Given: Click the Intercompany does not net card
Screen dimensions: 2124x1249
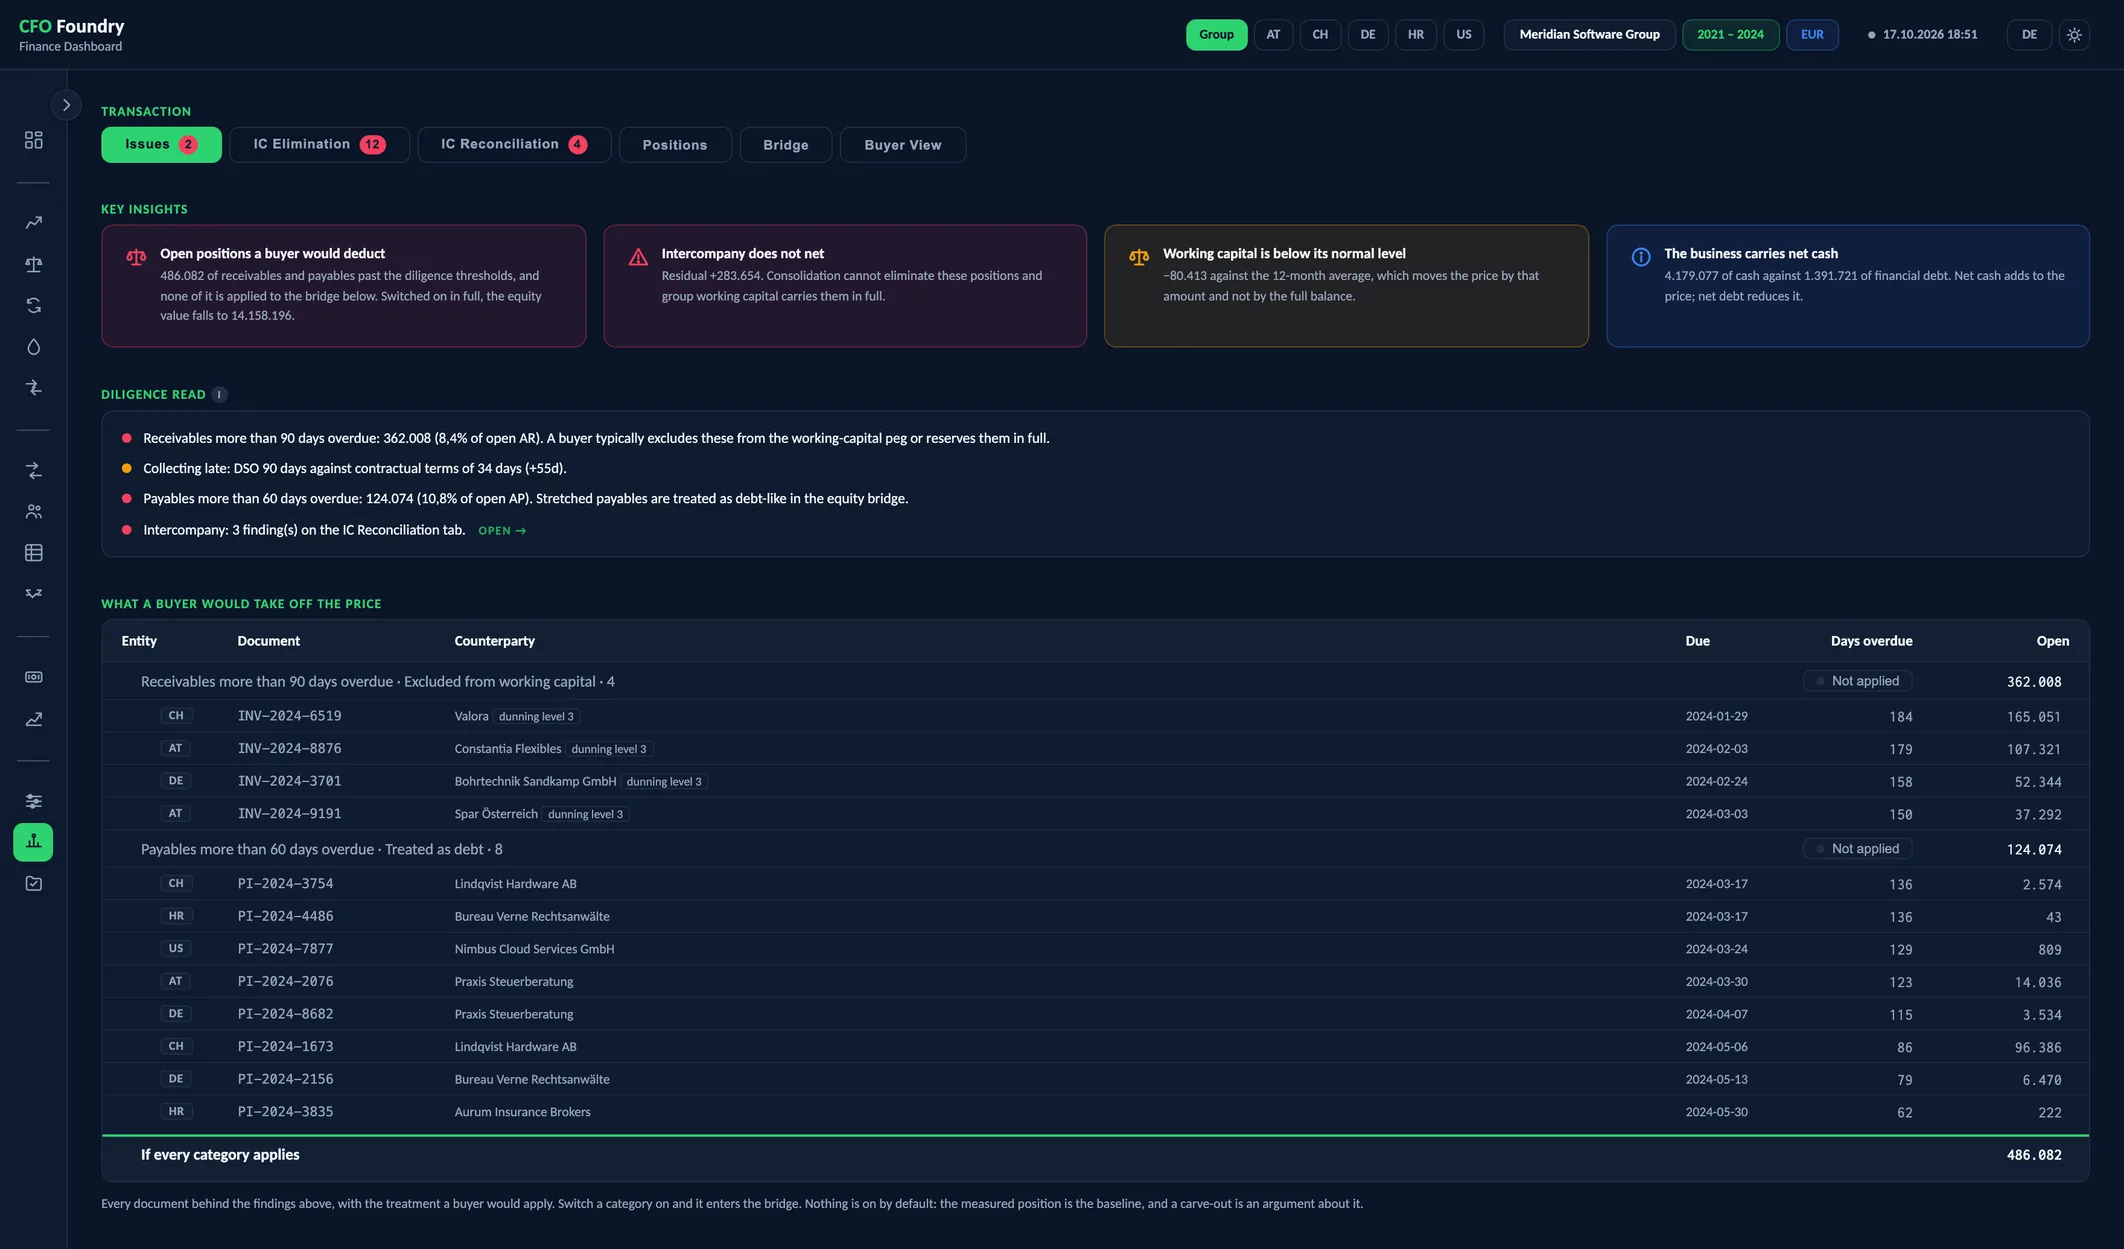Looking at the screenshot, I should click(x=845, y=286).
